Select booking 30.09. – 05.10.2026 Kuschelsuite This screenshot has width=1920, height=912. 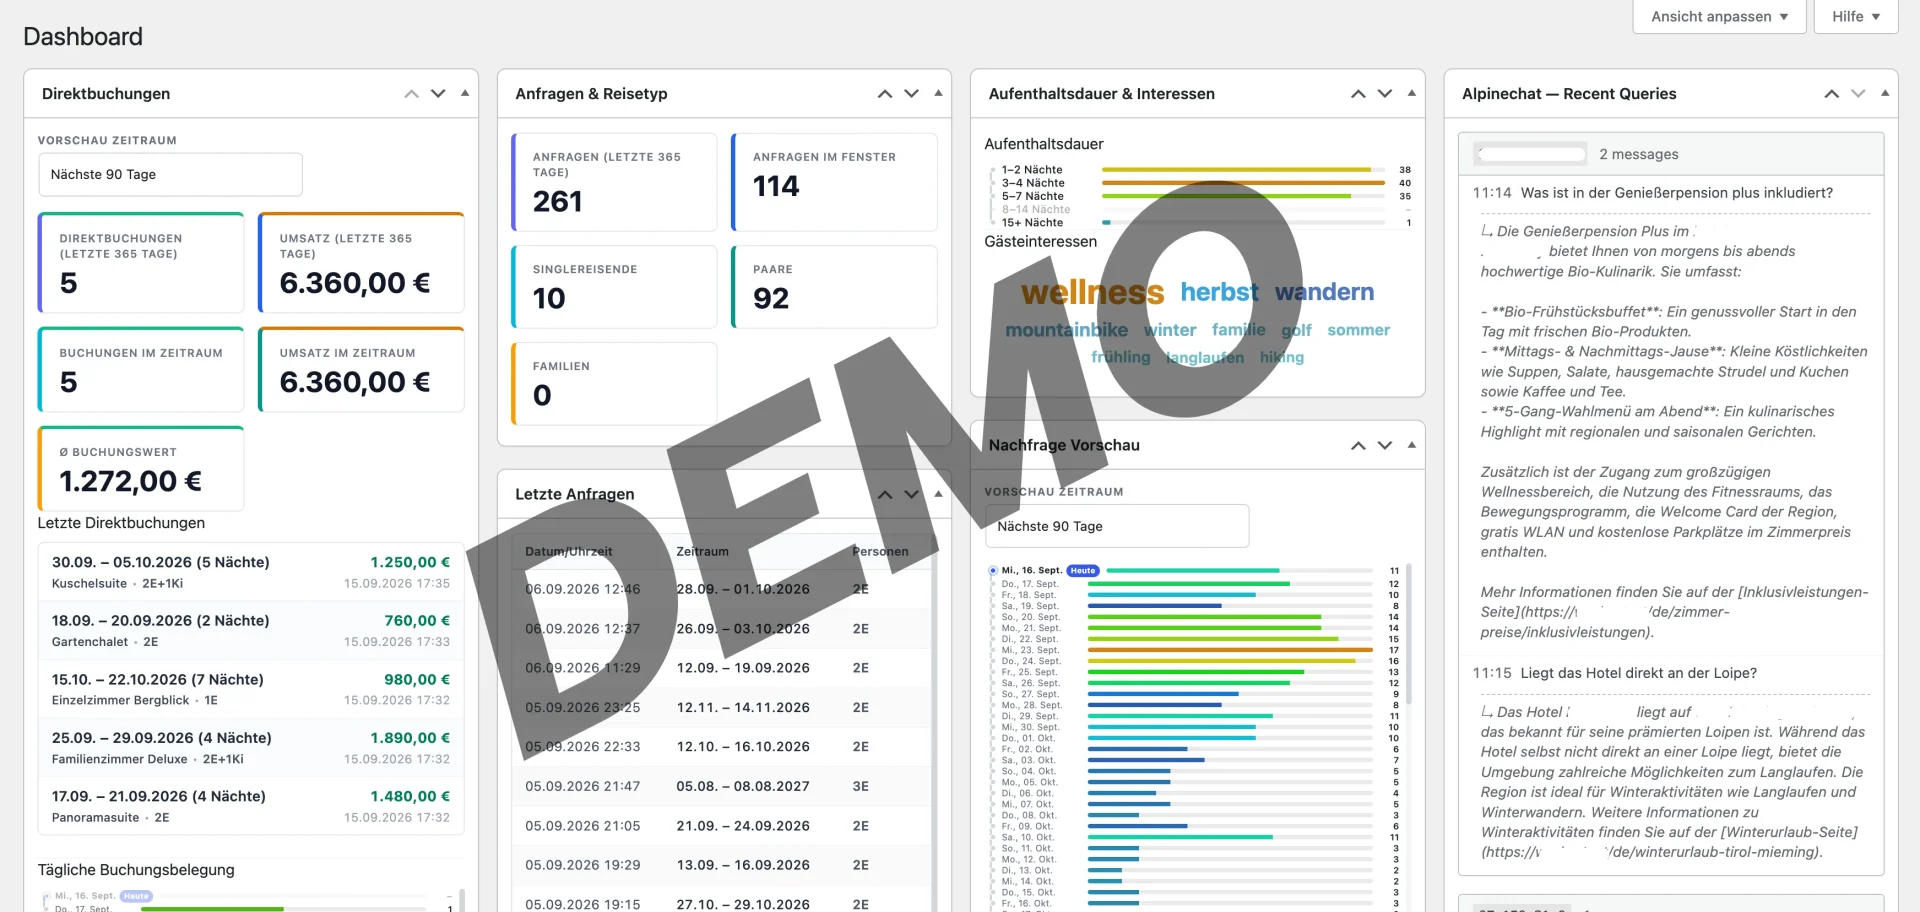point(251,572)
